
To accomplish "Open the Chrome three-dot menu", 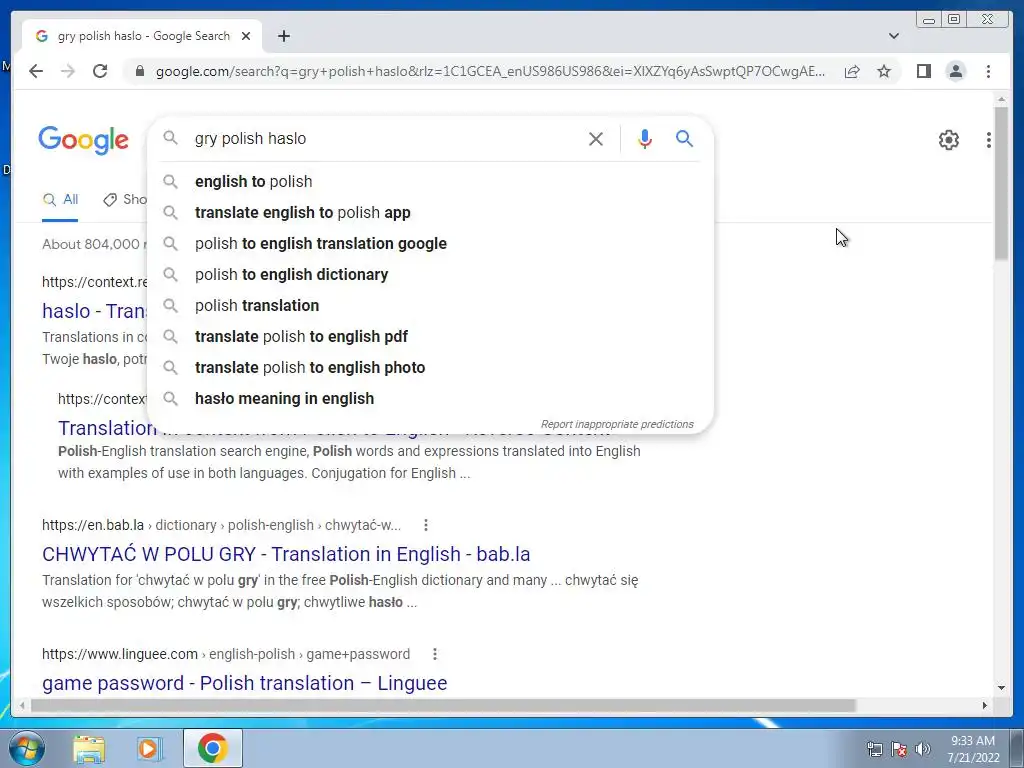I will click(x=988, y=71).
